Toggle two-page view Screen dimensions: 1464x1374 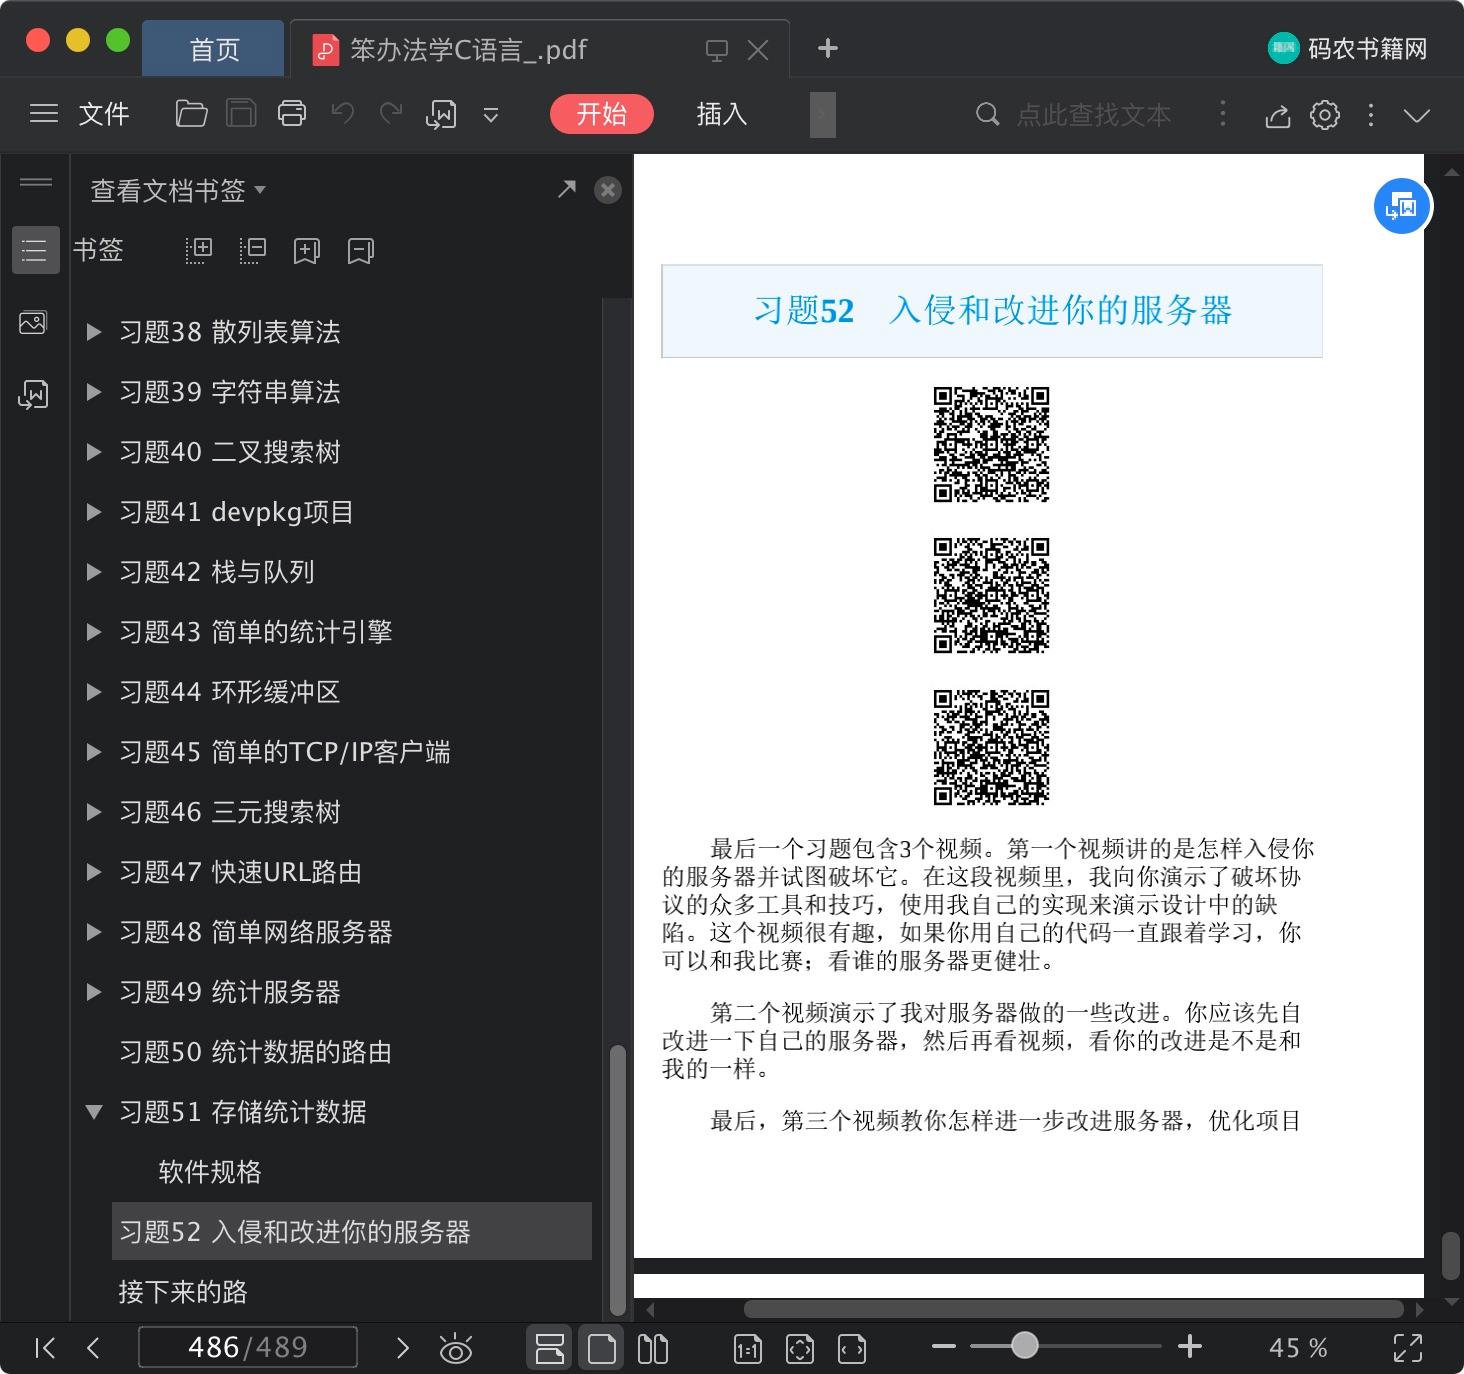point(653,1348)
